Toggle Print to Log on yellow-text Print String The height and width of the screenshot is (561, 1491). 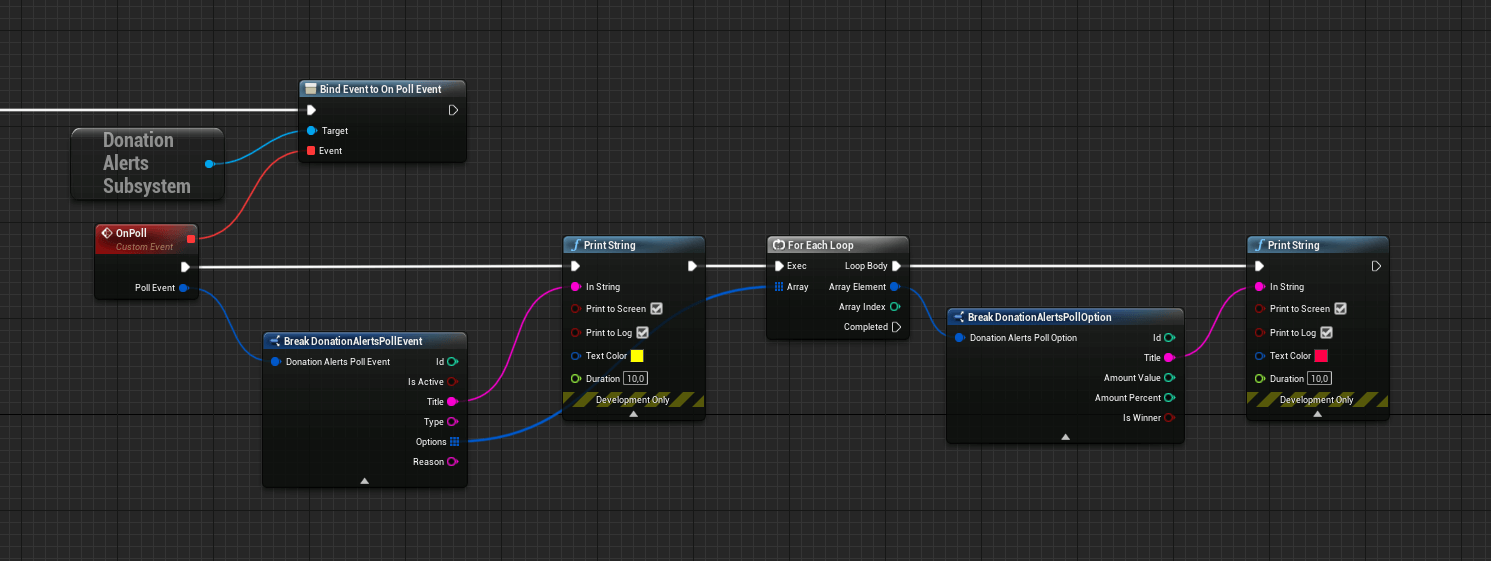(642, 333)
